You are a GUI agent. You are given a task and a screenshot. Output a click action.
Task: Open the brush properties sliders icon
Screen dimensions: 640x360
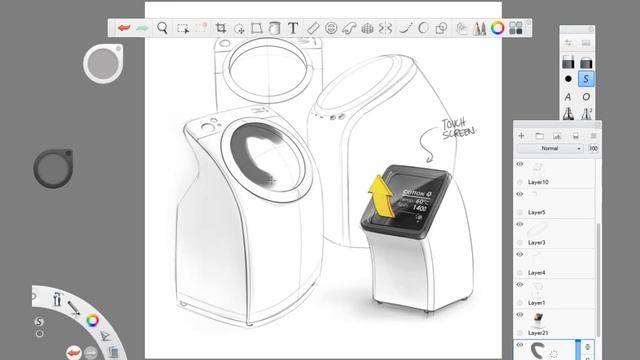pyautogui.click(x=568, y=43)
